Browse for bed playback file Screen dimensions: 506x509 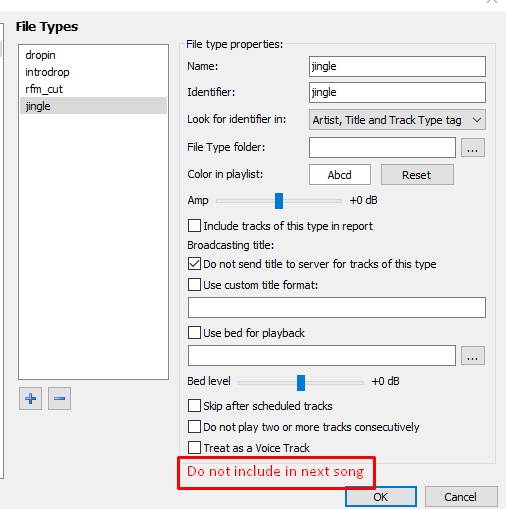coord(473,356)
